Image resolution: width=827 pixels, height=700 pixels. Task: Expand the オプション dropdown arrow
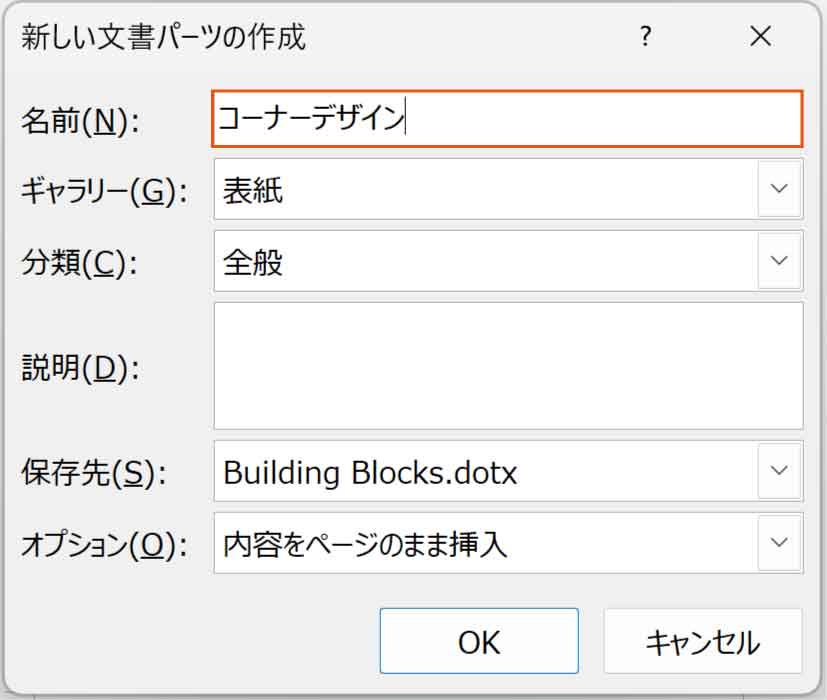pos(779,543)
